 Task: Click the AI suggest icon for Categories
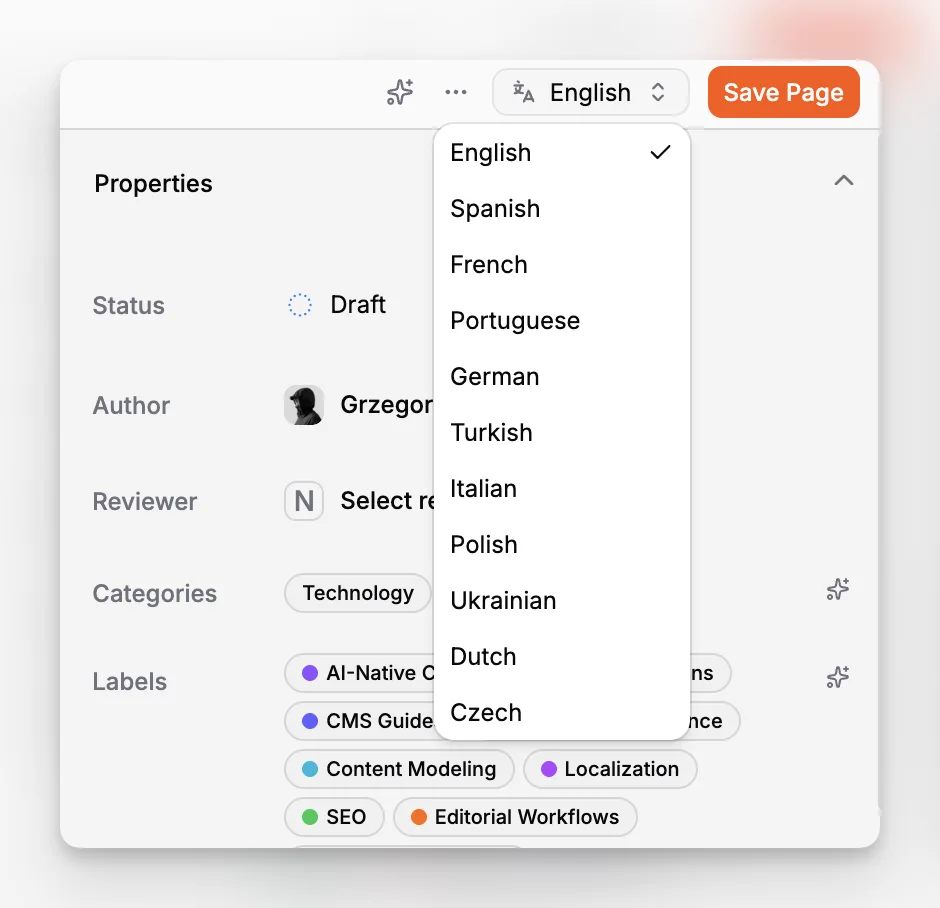point(838,590)
